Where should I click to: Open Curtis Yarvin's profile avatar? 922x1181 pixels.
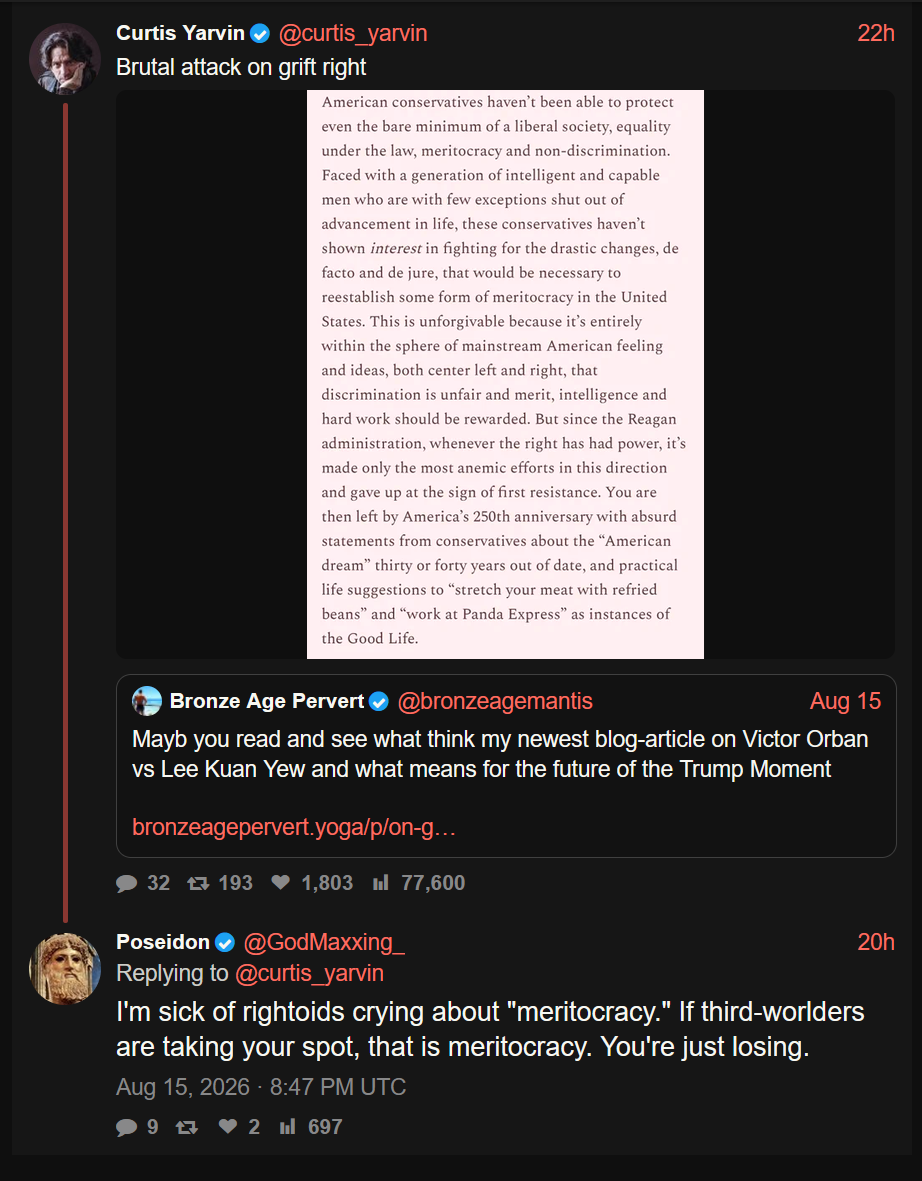[65, 59]
